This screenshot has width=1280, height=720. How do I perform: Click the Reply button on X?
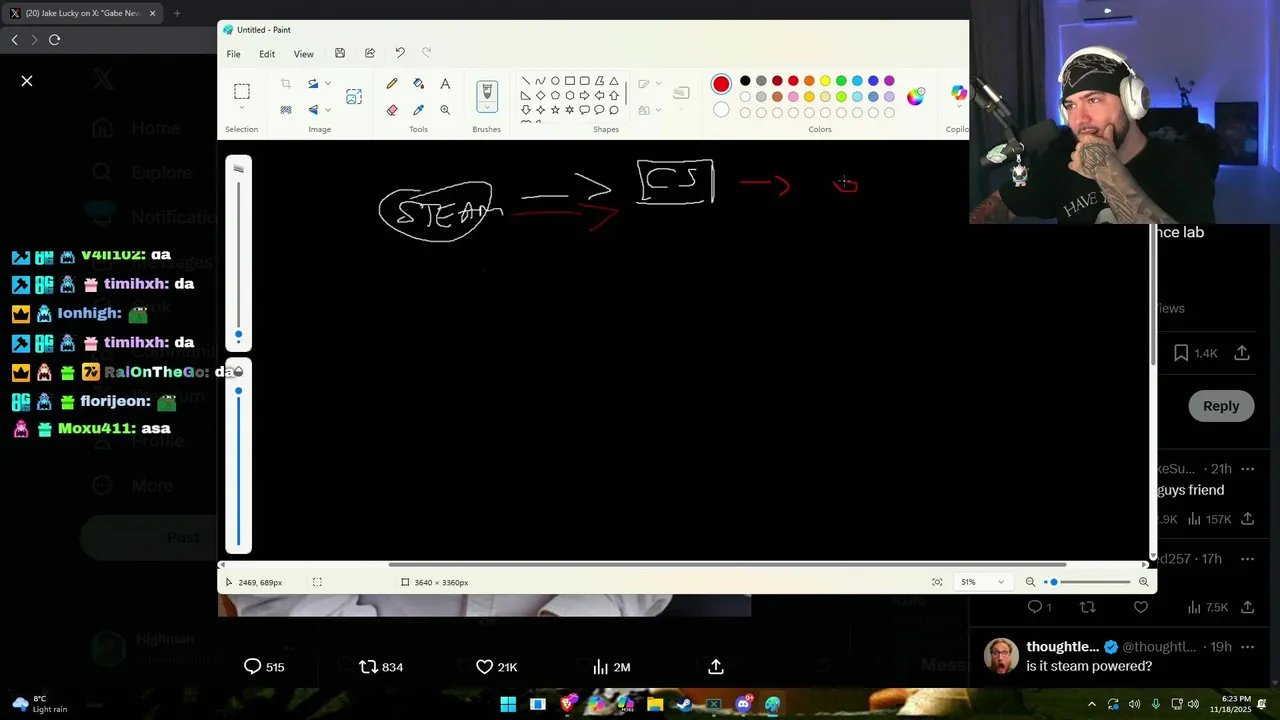point(1221,406)
